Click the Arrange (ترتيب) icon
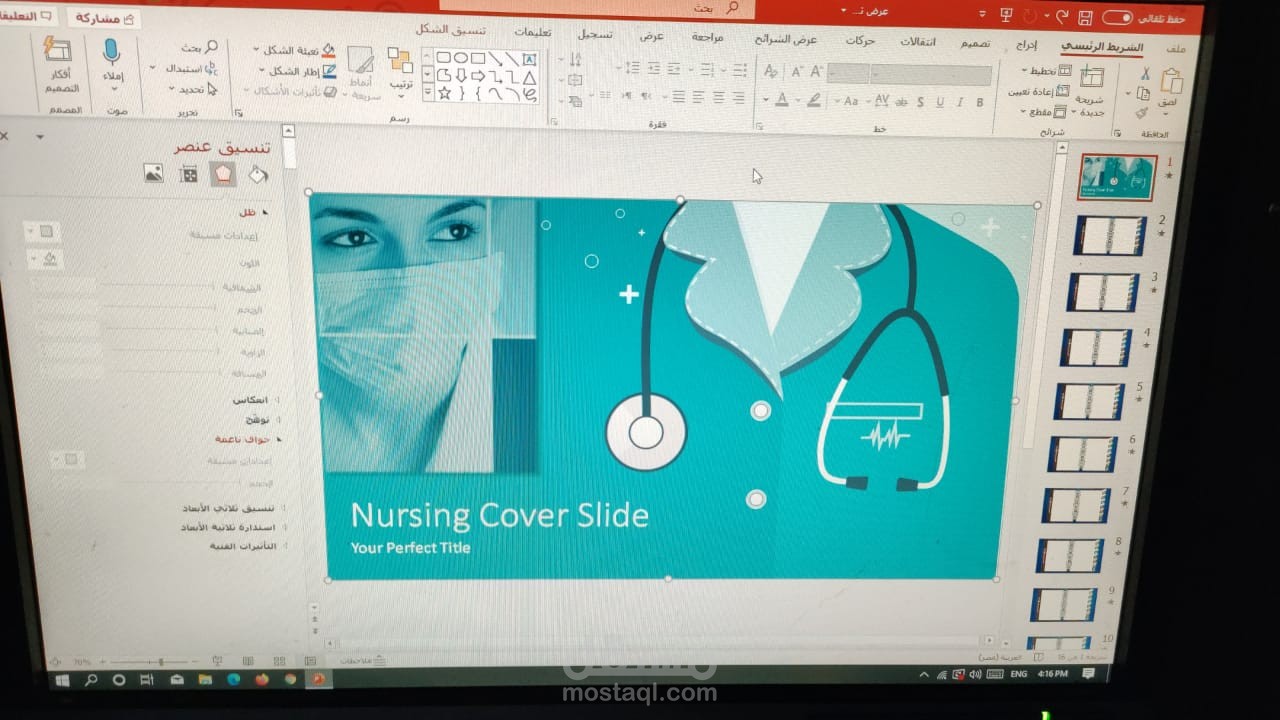 (400, 60)
